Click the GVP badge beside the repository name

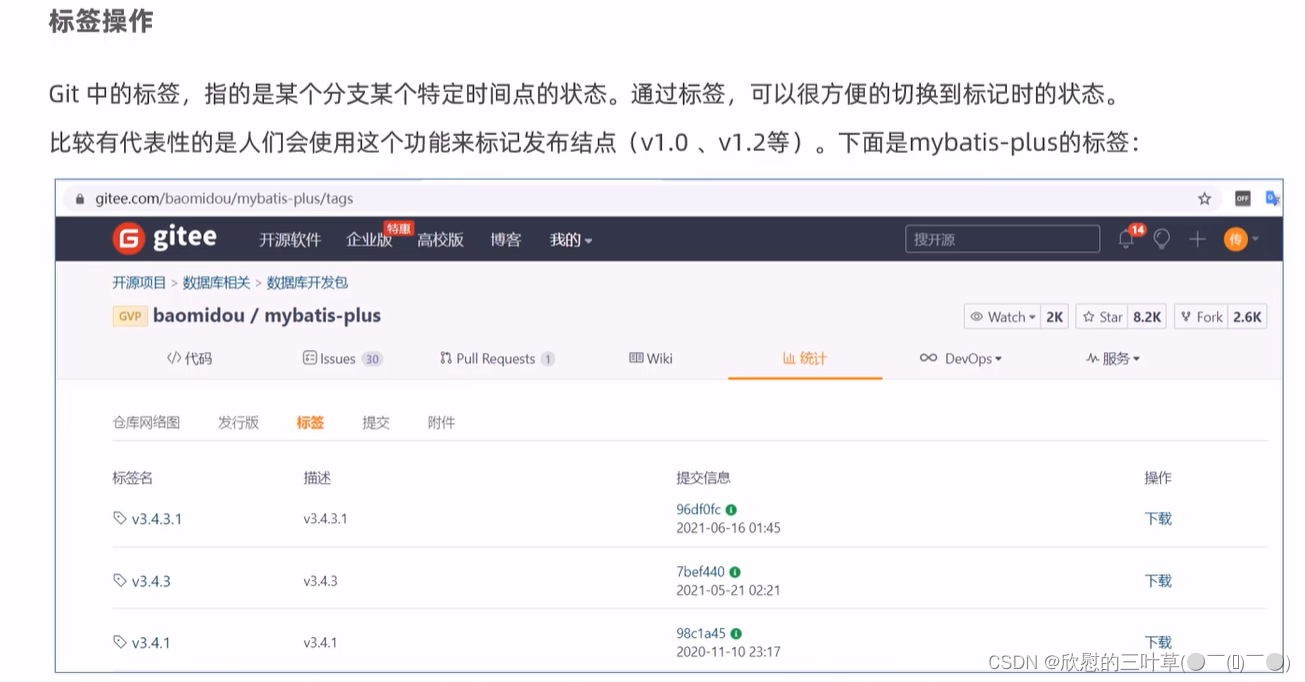point(130,316)
